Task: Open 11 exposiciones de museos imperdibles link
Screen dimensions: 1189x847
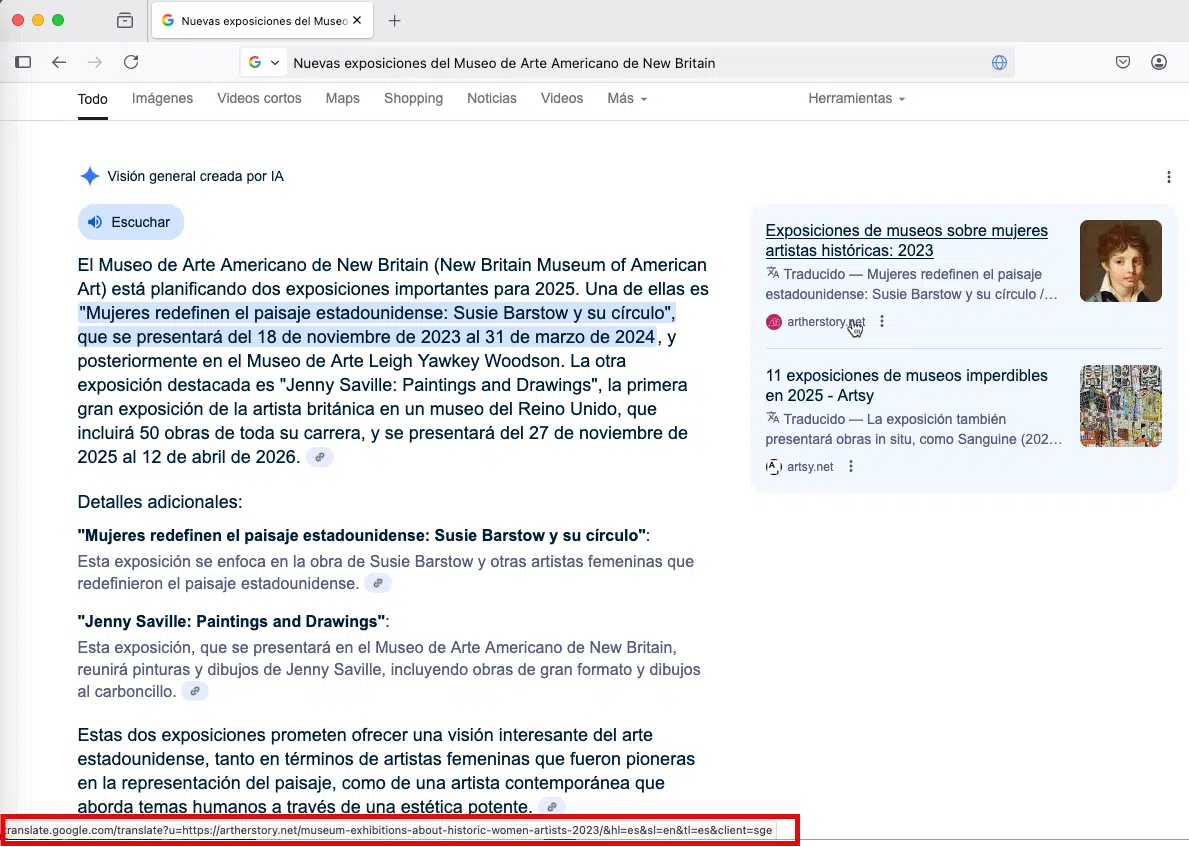Action: [x=906, y=385]
